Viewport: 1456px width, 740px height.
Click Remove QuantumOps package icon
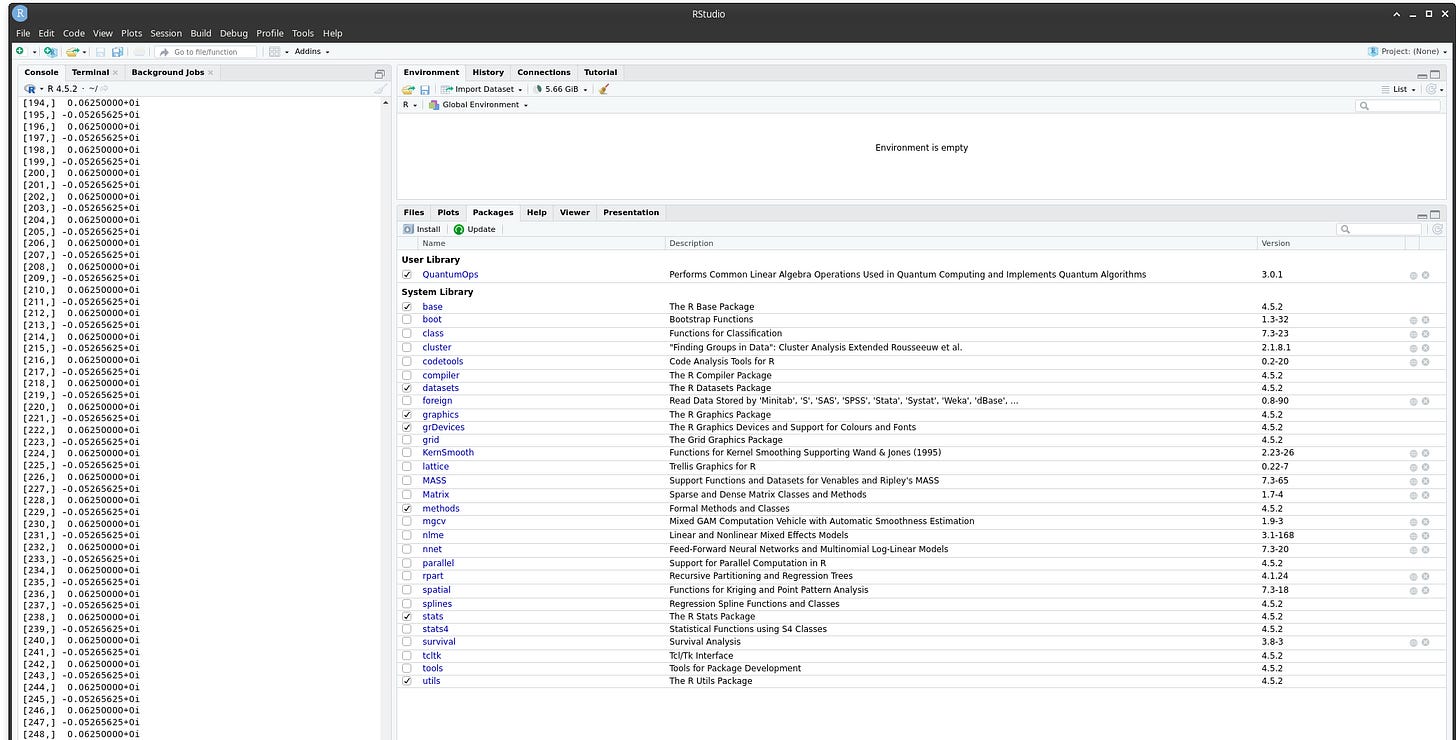click(x=1425, y=275)
